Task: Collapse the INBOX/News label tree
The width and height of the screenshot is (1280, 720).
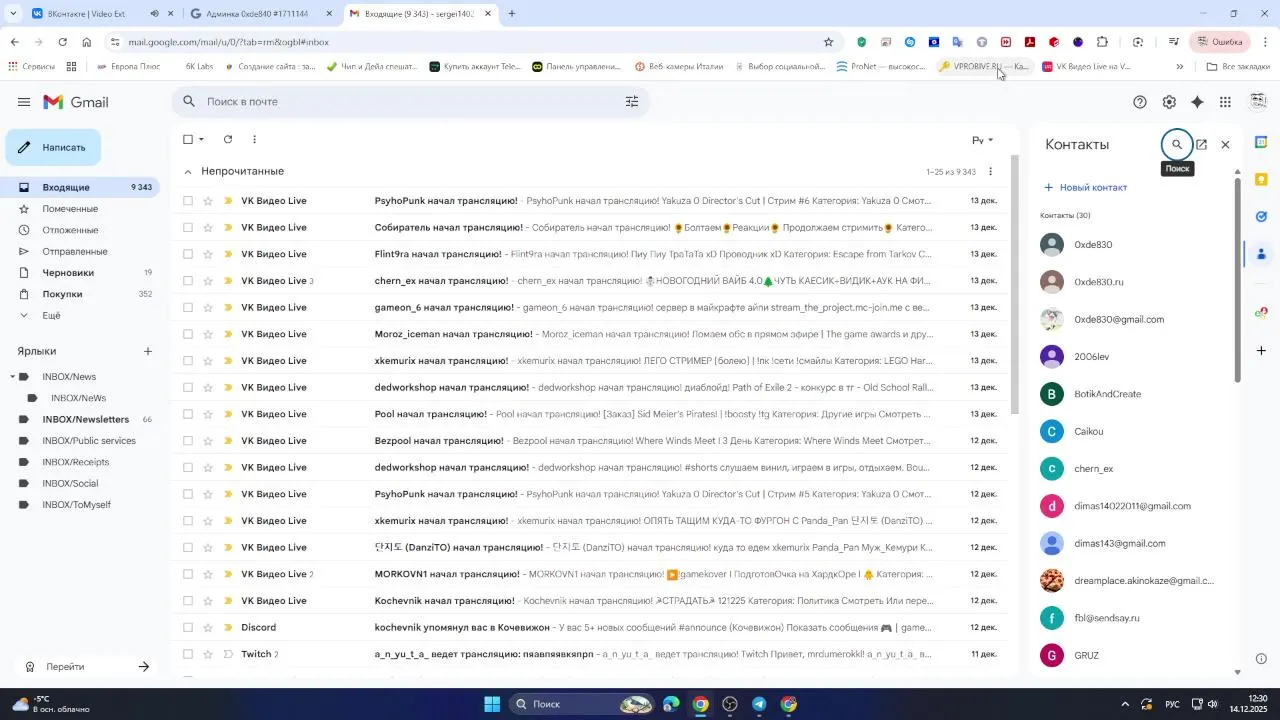Action: click(x=12, y=377)
